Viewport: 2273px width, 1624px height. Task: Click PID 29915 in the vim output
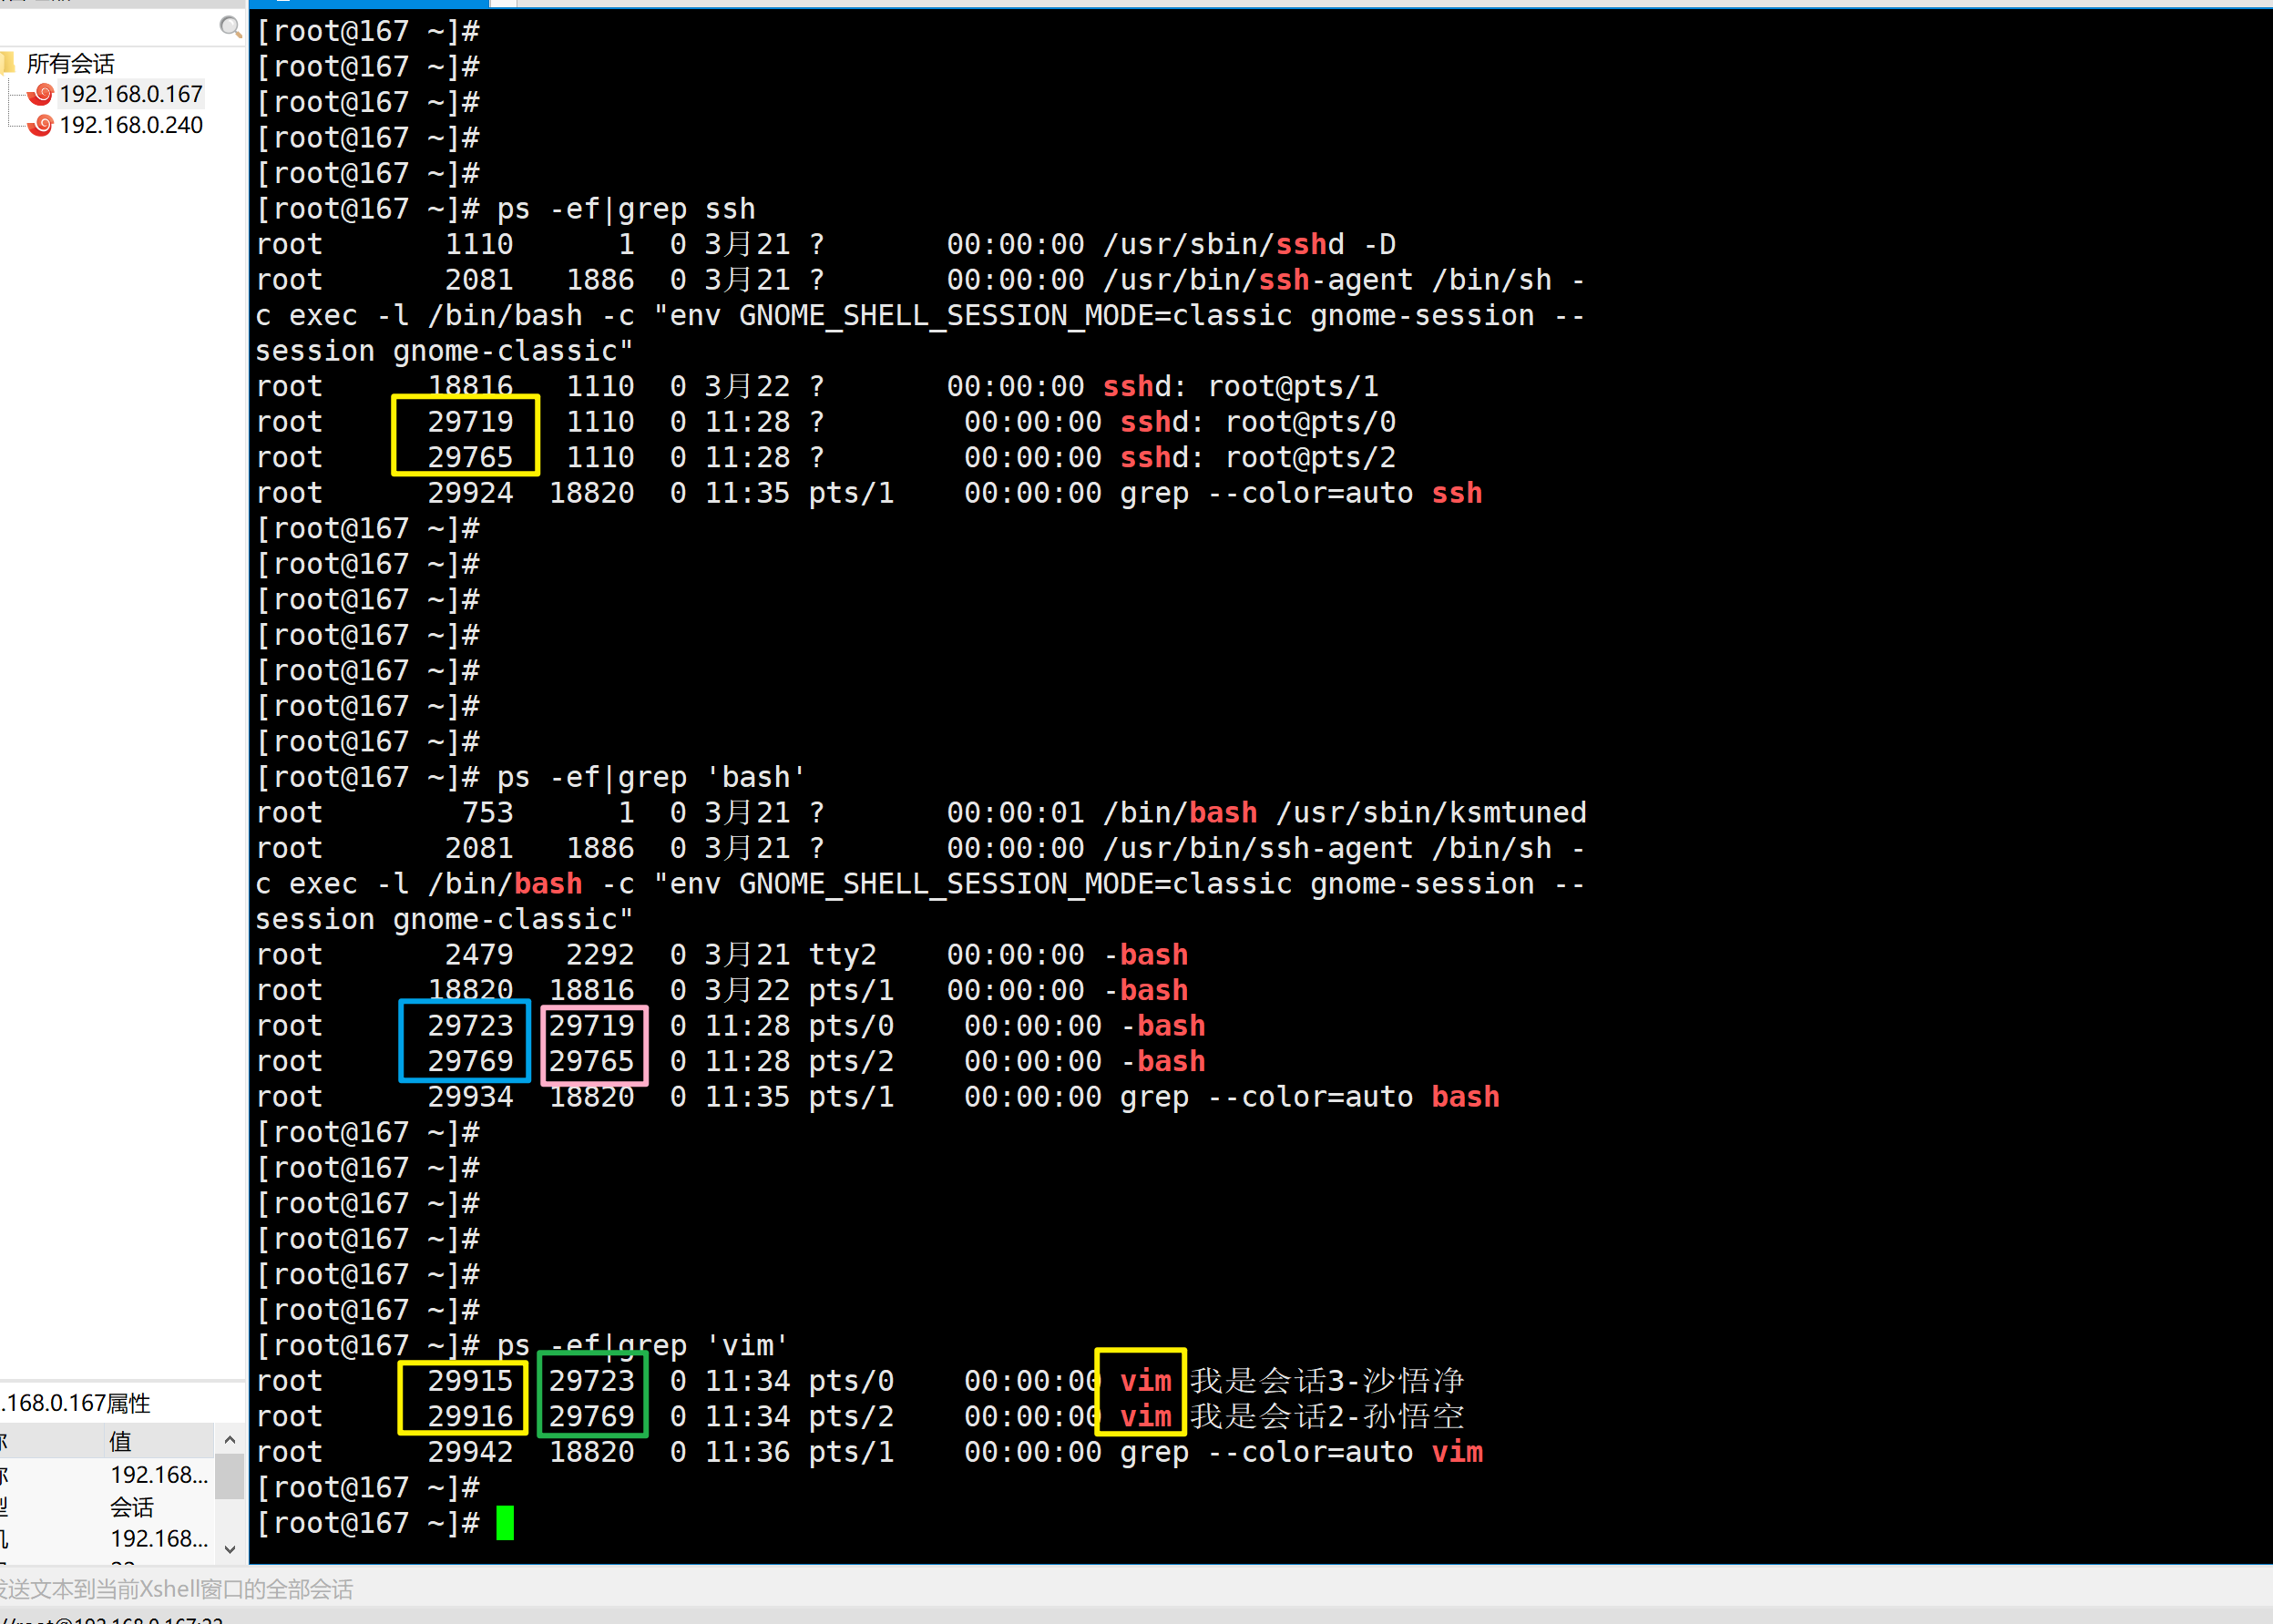click(x=470, y=1381)
